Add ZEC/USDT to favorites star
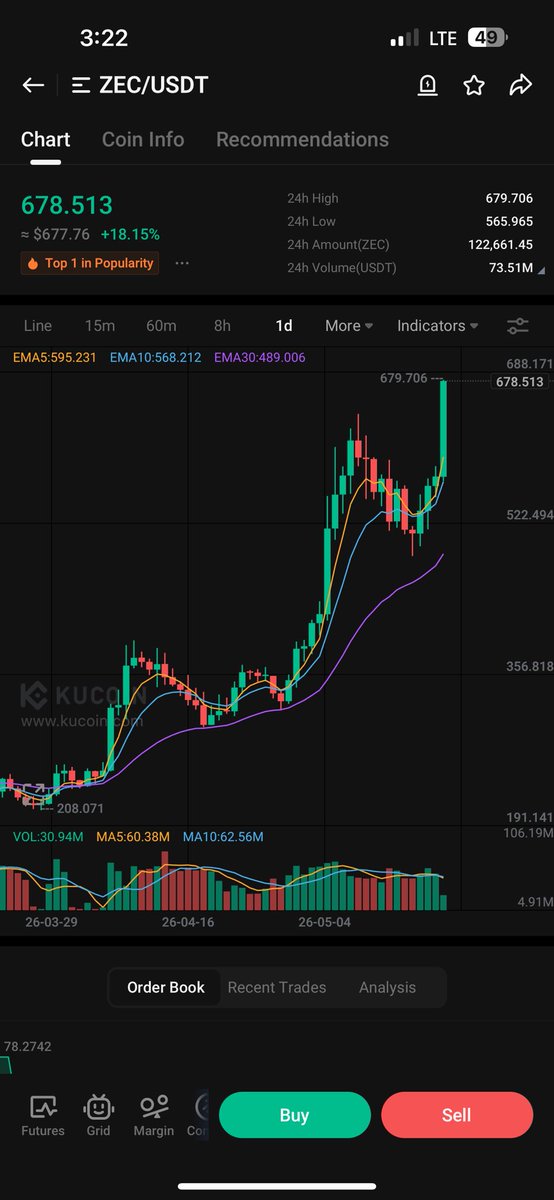Viewport: 554px width, 1200px height. [474, 86]
